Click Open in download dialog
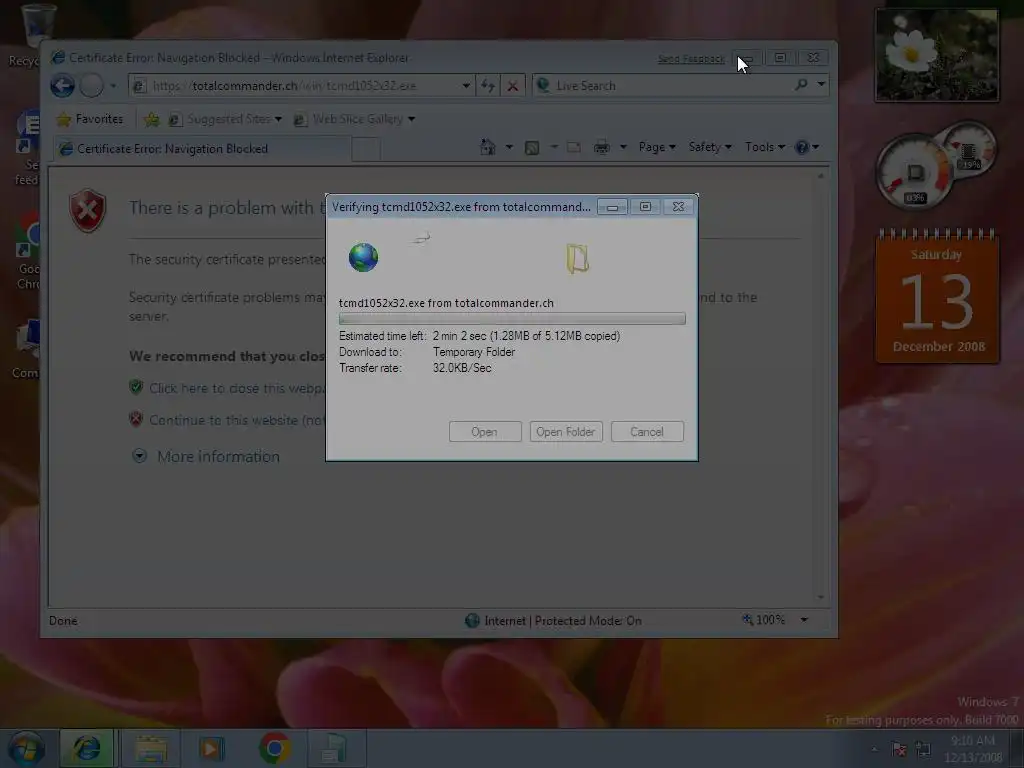The width and height of the screenshot is (1024, 768). 485,432
